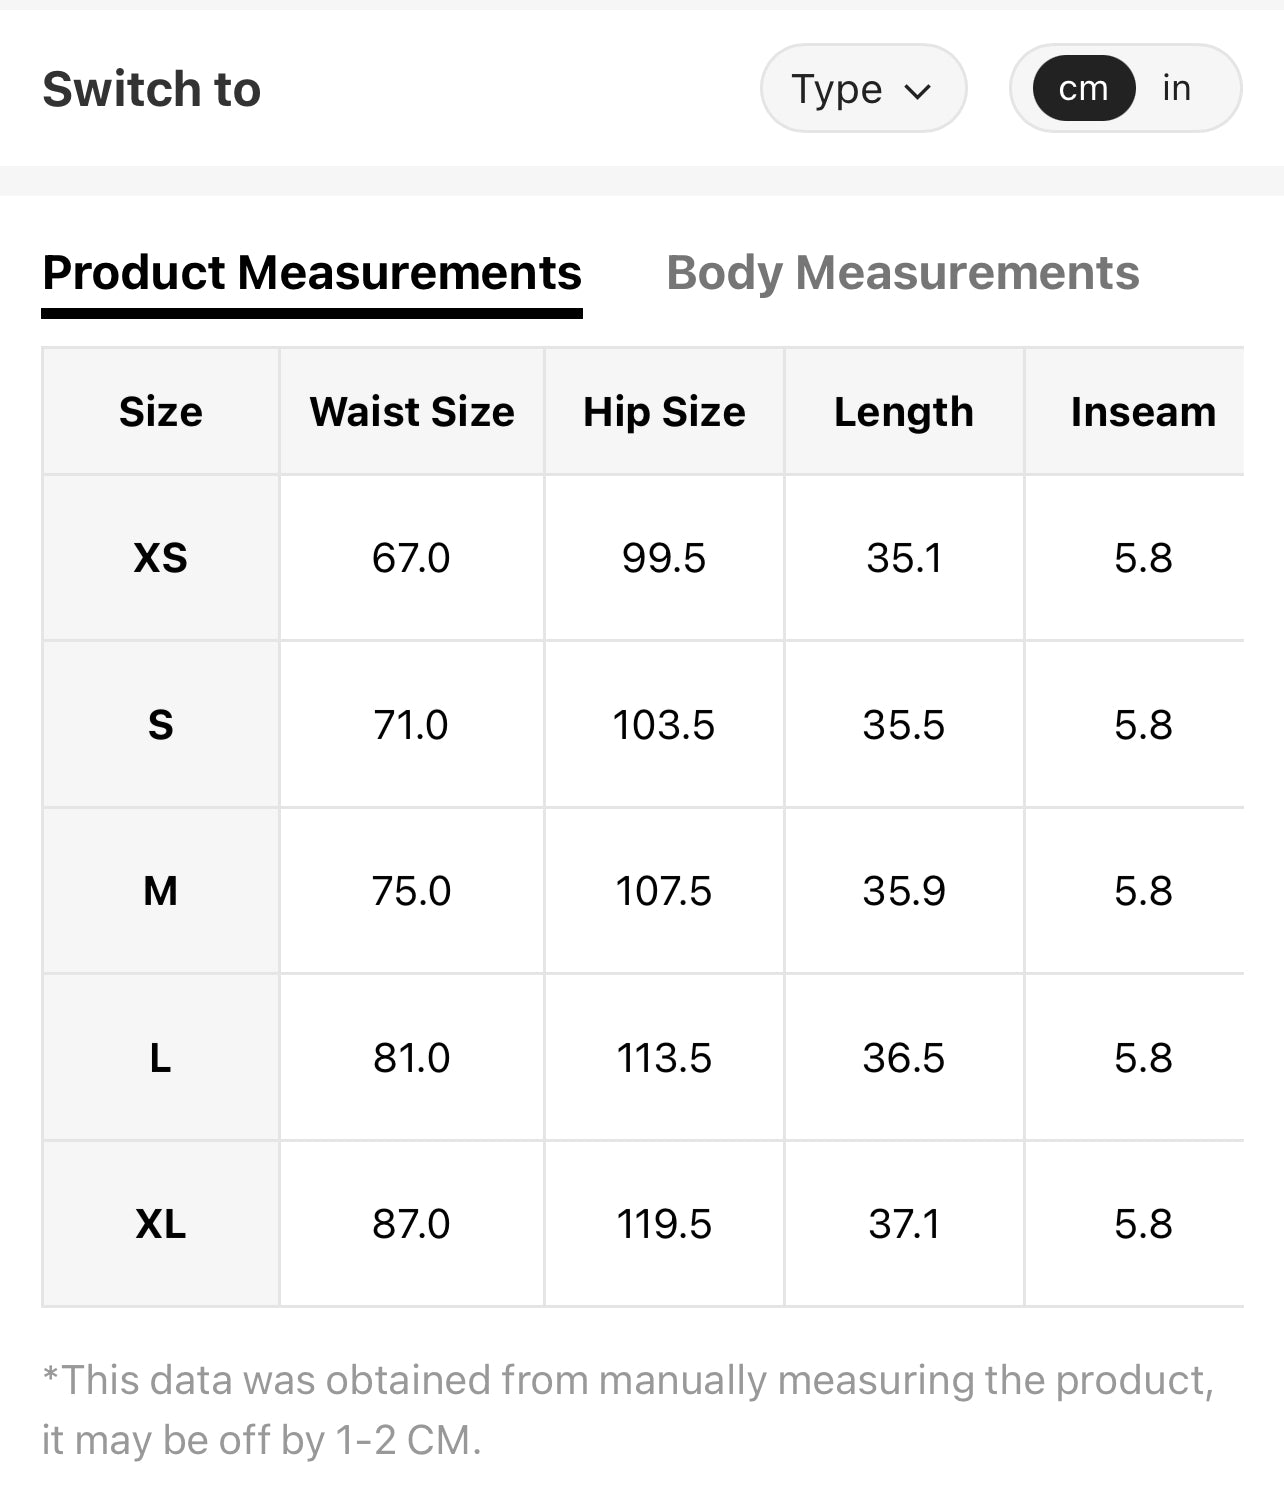Click the Waist Size column header
Screen dimensions: 1284x1488
coord(412,412)
